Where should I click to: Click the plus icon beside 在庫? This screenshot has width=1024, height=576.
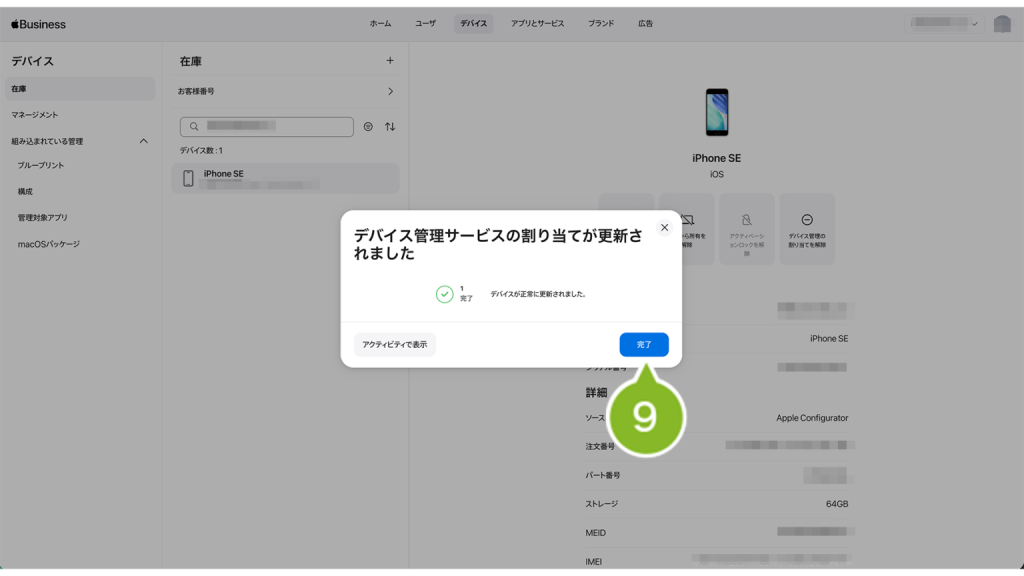pyautogui.click(x=390, y=61)
